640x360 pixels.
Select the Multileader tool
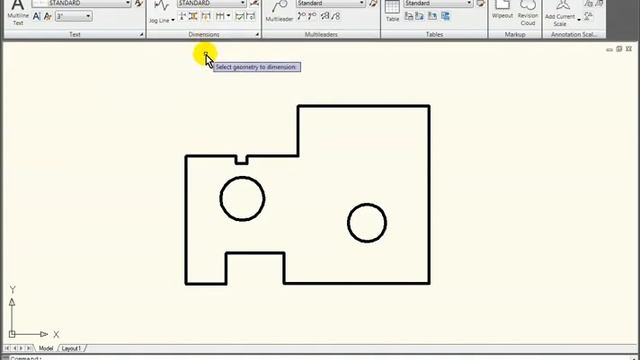(x=279, y=11)
